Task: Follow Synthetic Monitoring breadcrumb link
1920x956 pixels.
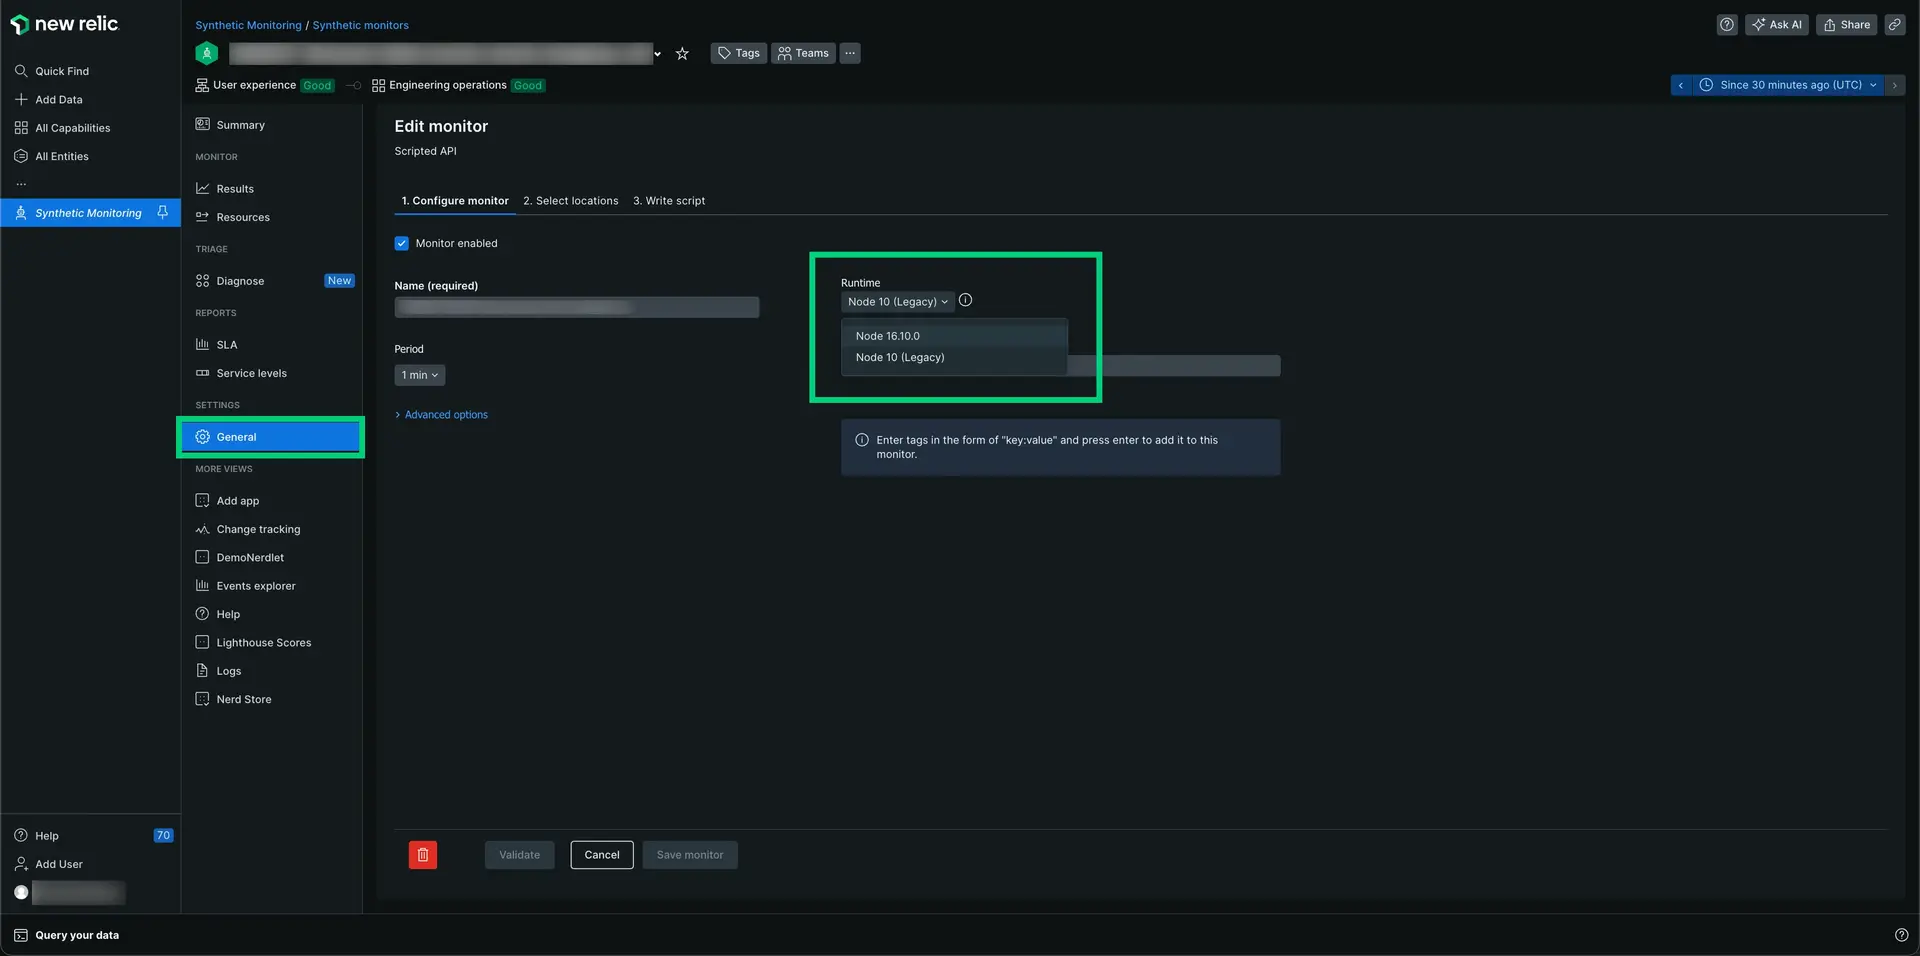Action: tap(248, 25)
